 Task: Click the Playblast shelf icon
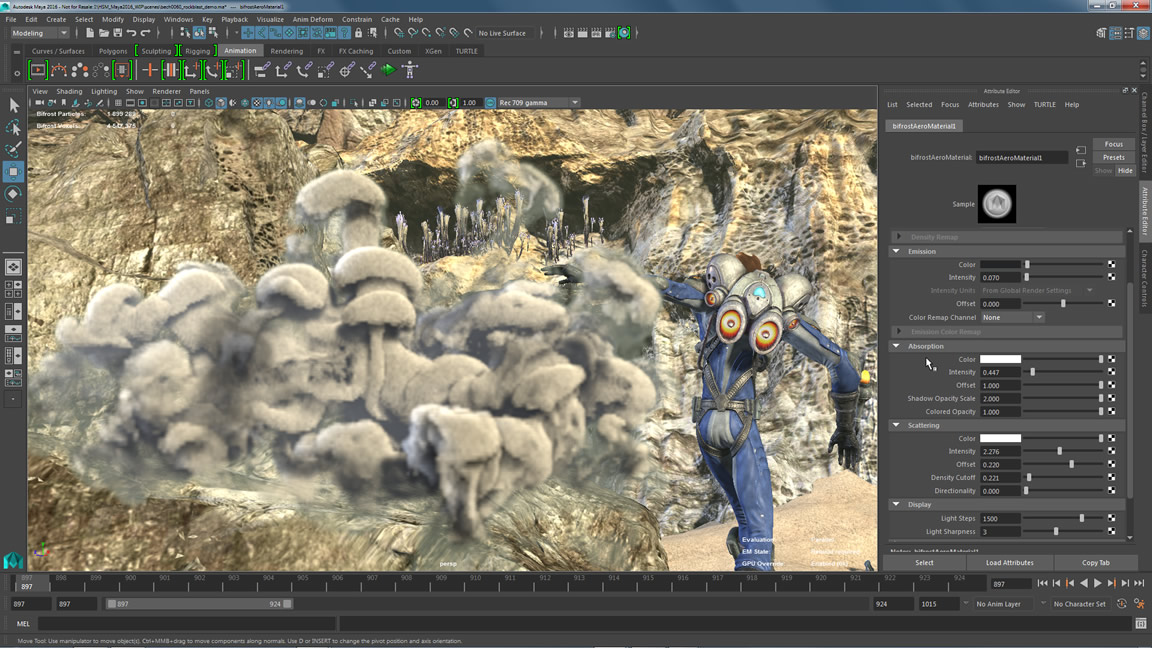click(37, 70)
